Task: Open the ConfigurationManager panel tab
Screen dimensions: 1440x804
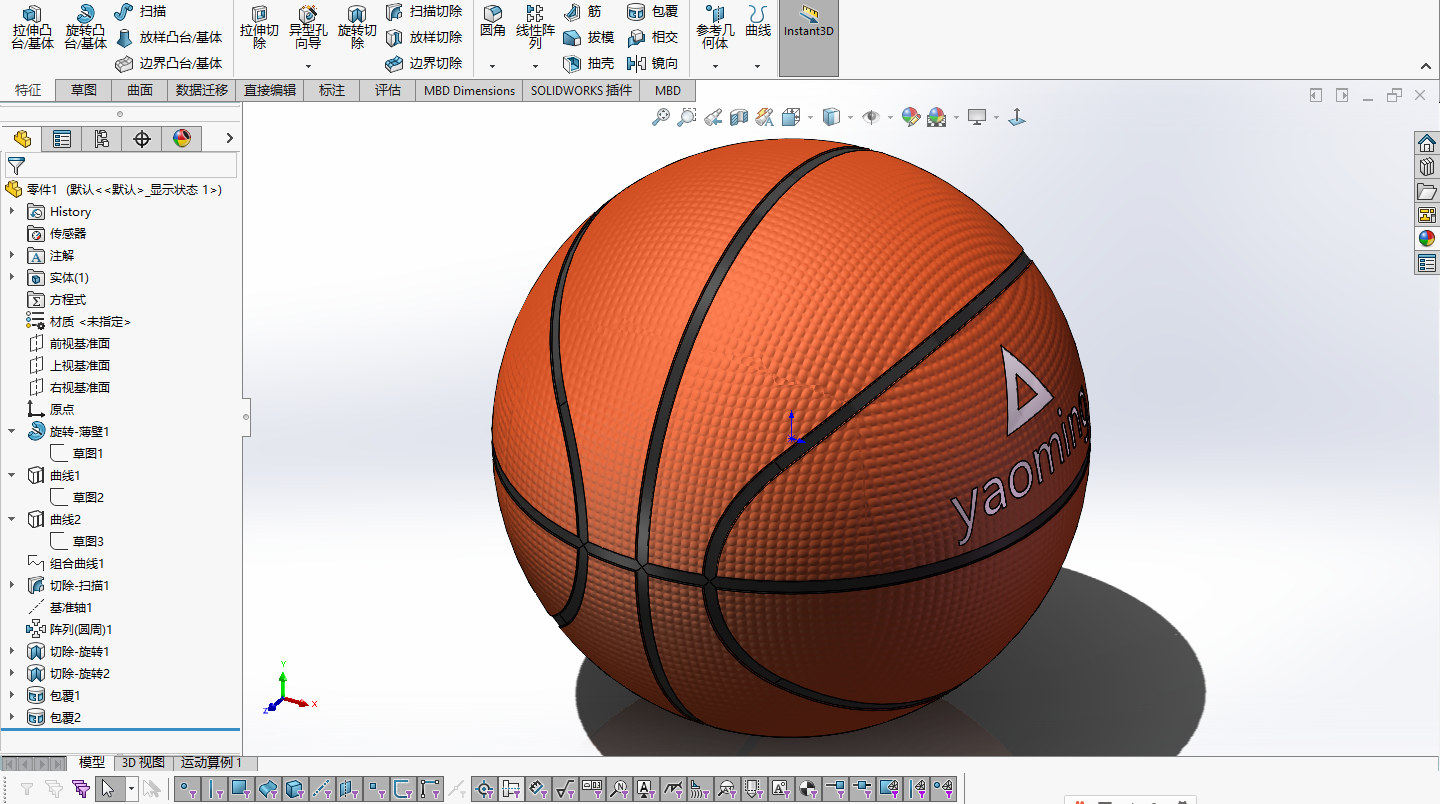Action: tap(102, 139)
